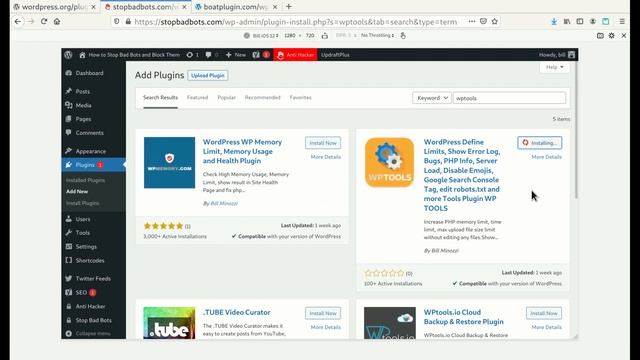The width and height of the screenshot is (640, 360).
Task: Click Bill Minozzi author link under WP Memory
Action: [x=224, y=203]
